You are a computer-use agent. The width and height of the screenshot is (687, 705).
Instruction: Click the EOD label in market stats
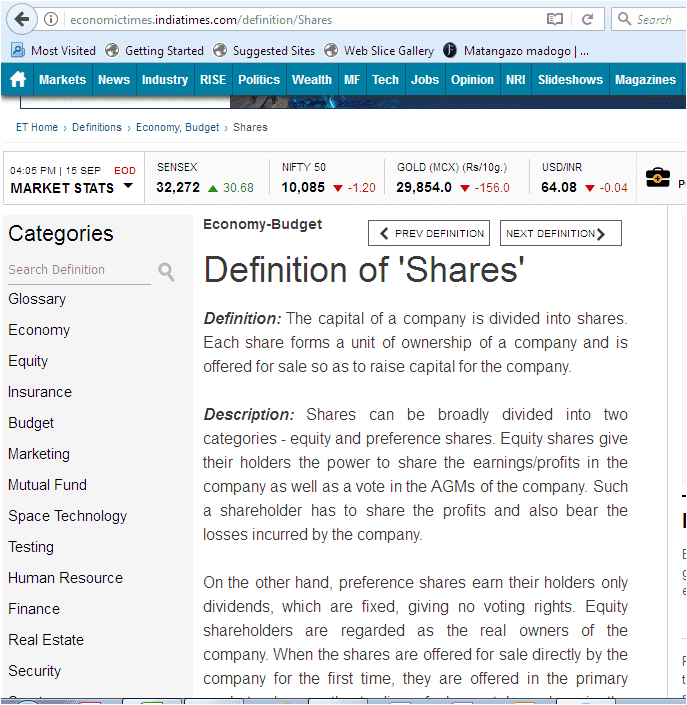click(125, 171)
